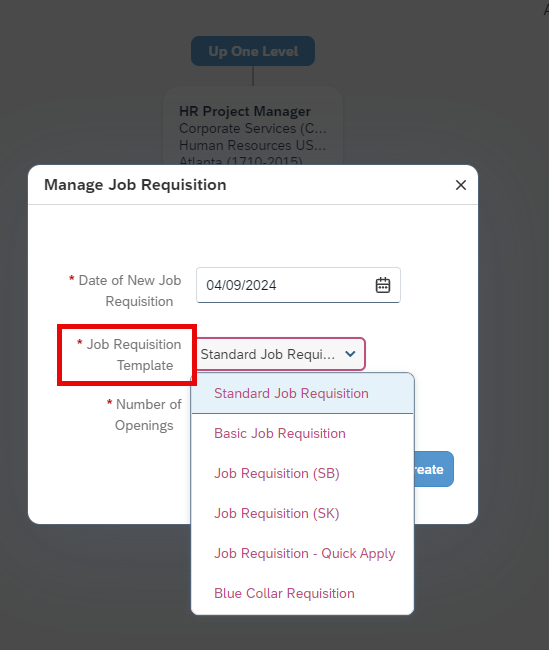Image resolution: width=549 pixels, height=650 pixels.
Task: Click the Up One Level button
Action: tap(253, 51)
